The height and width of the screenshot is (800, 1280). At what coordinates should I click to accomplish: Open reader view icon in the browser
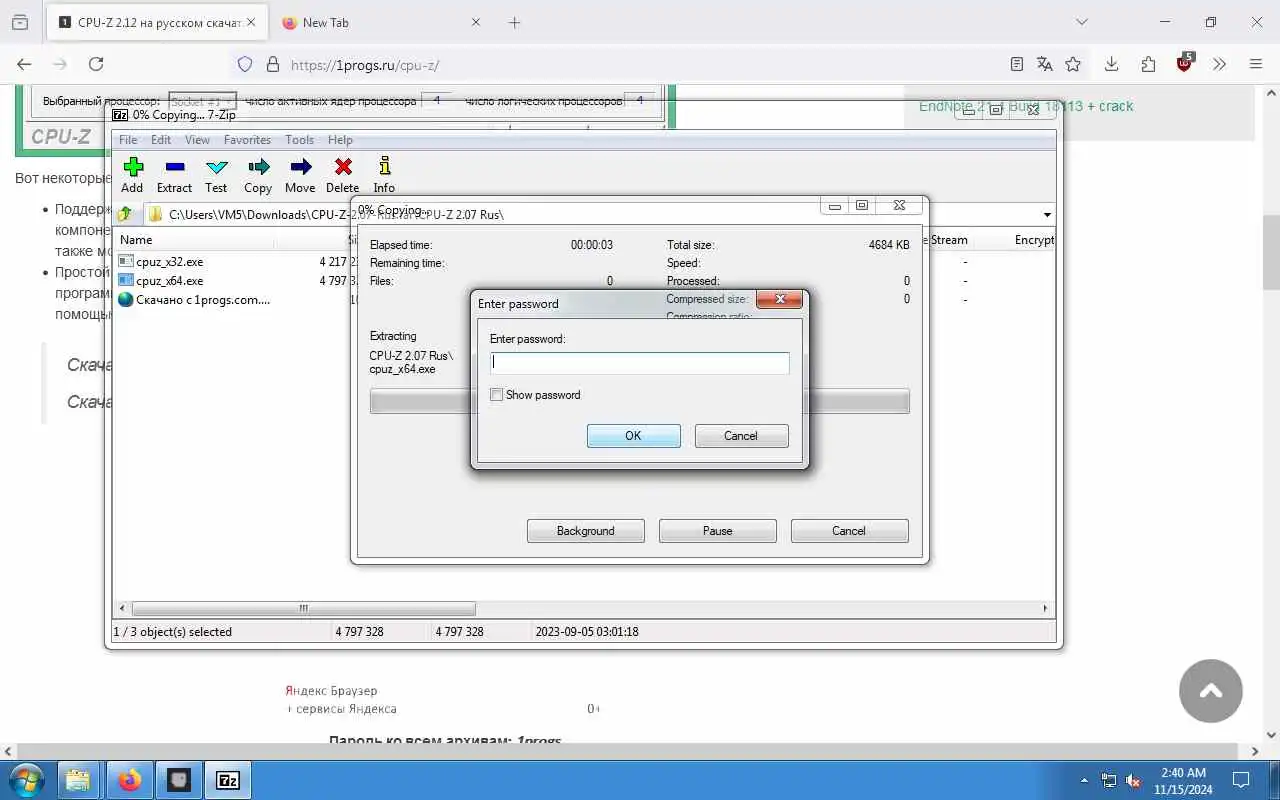pyautogui.click(x=1017, y=64)
